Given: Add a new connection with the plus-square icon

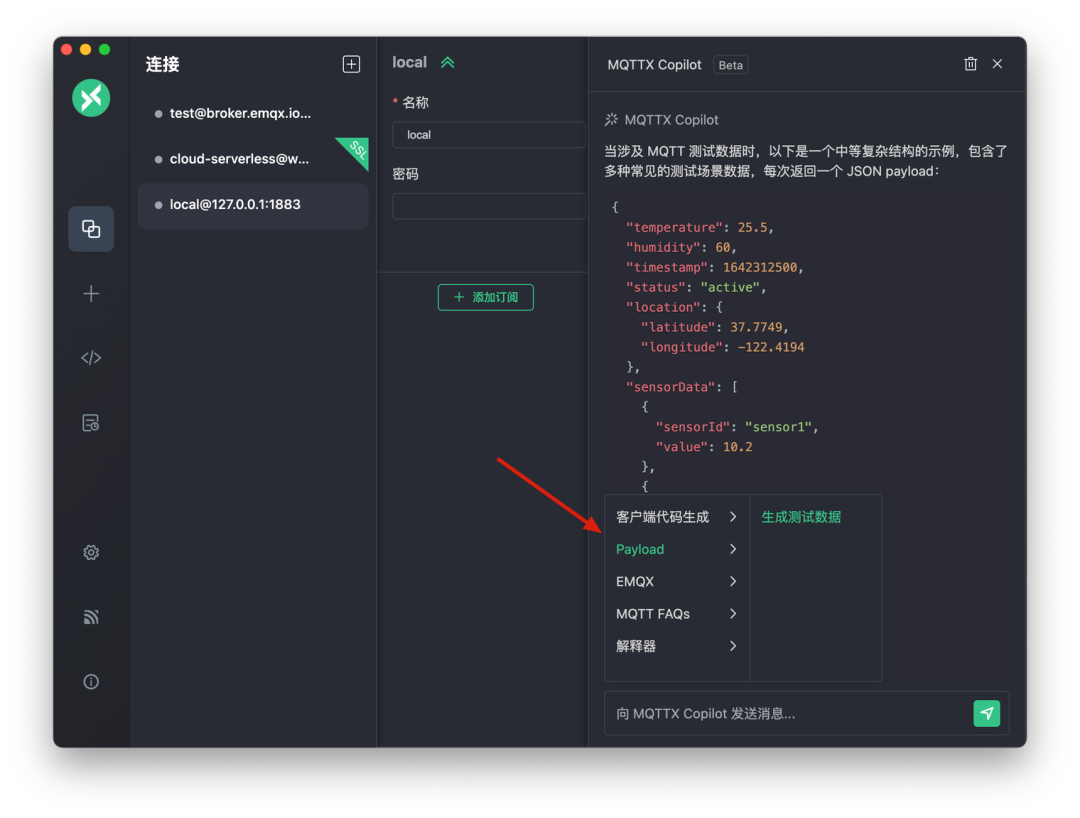Looking at the screenshot, I should [x=351, y=64].
